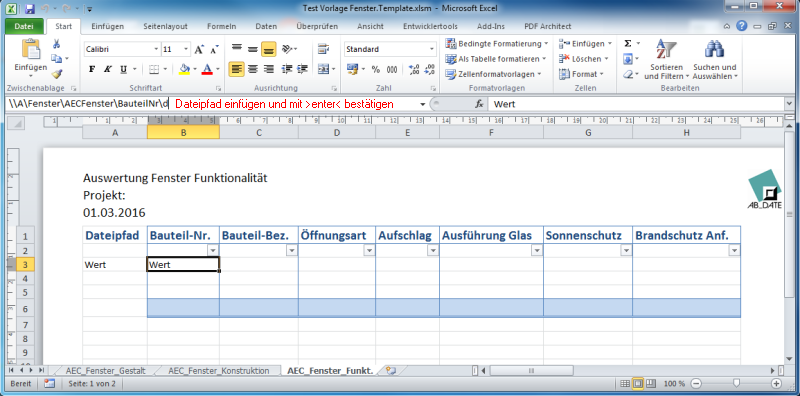Click the red font color A icon

(207, 69)
